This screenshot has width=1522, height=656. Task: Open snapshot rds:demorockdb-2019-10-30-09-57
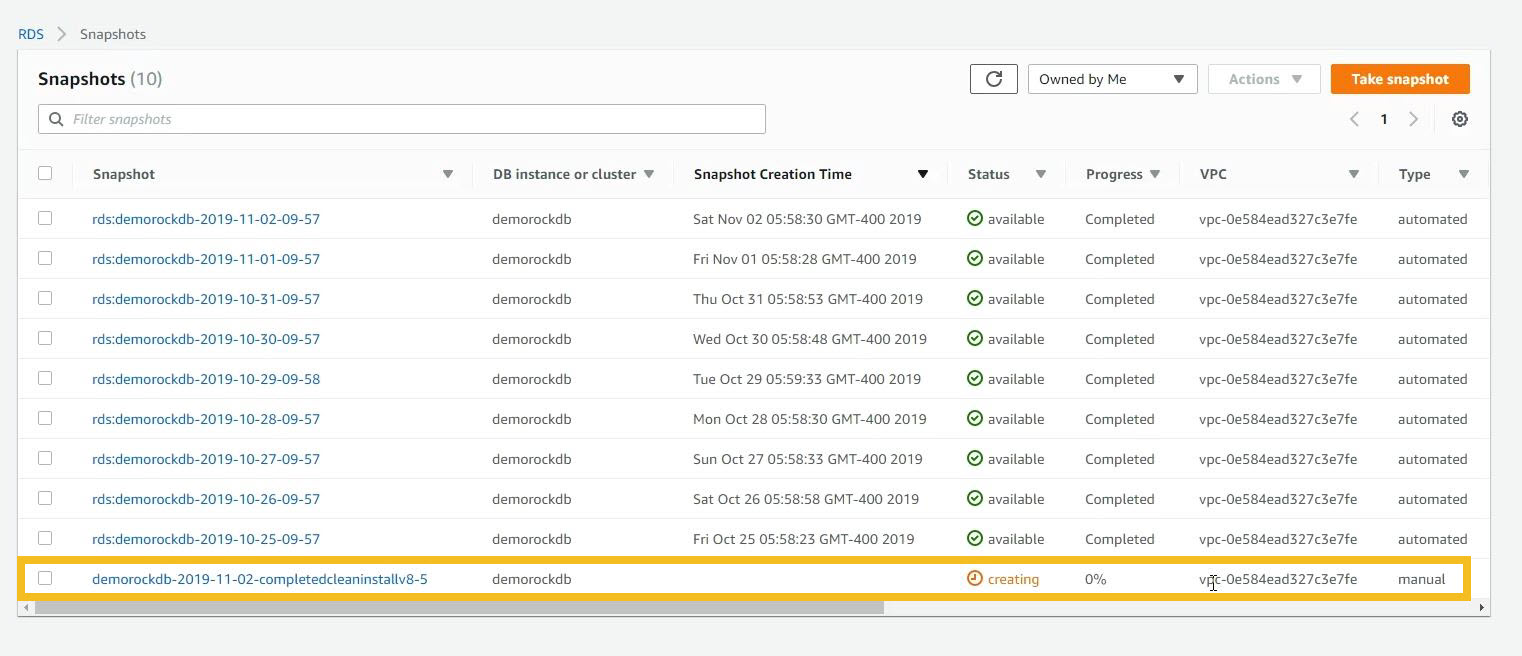[206, 339]
